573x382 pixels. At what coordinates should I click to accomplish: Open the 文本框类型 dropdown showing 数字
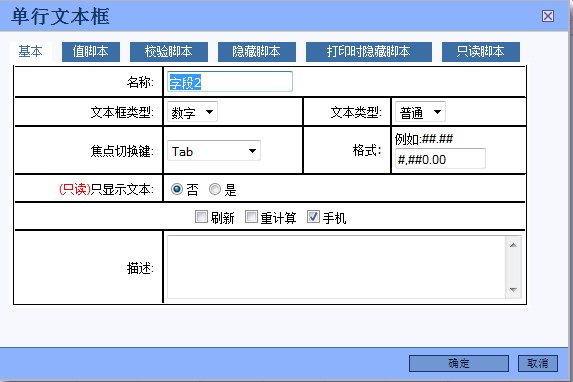pos(192,112)
